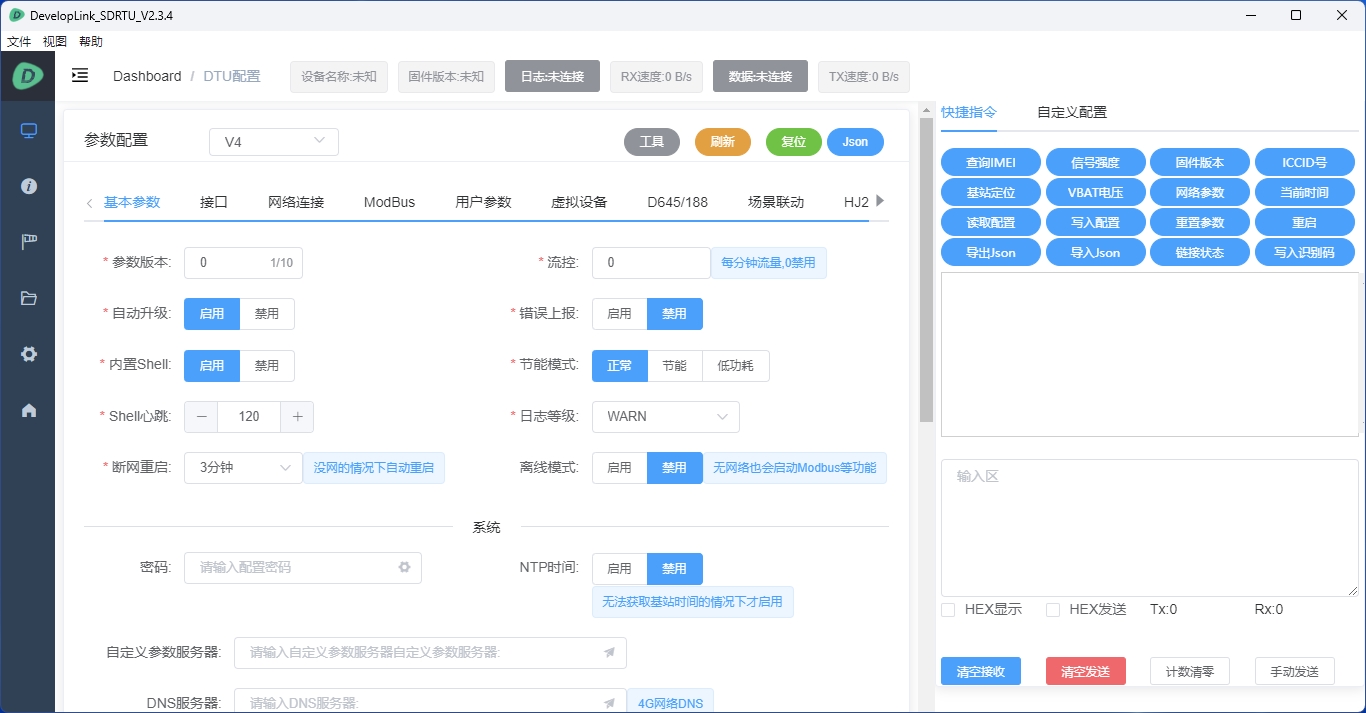1366x713 pixels.
Task: Click 导出Json quick command
Action: [x=991, y=252]
